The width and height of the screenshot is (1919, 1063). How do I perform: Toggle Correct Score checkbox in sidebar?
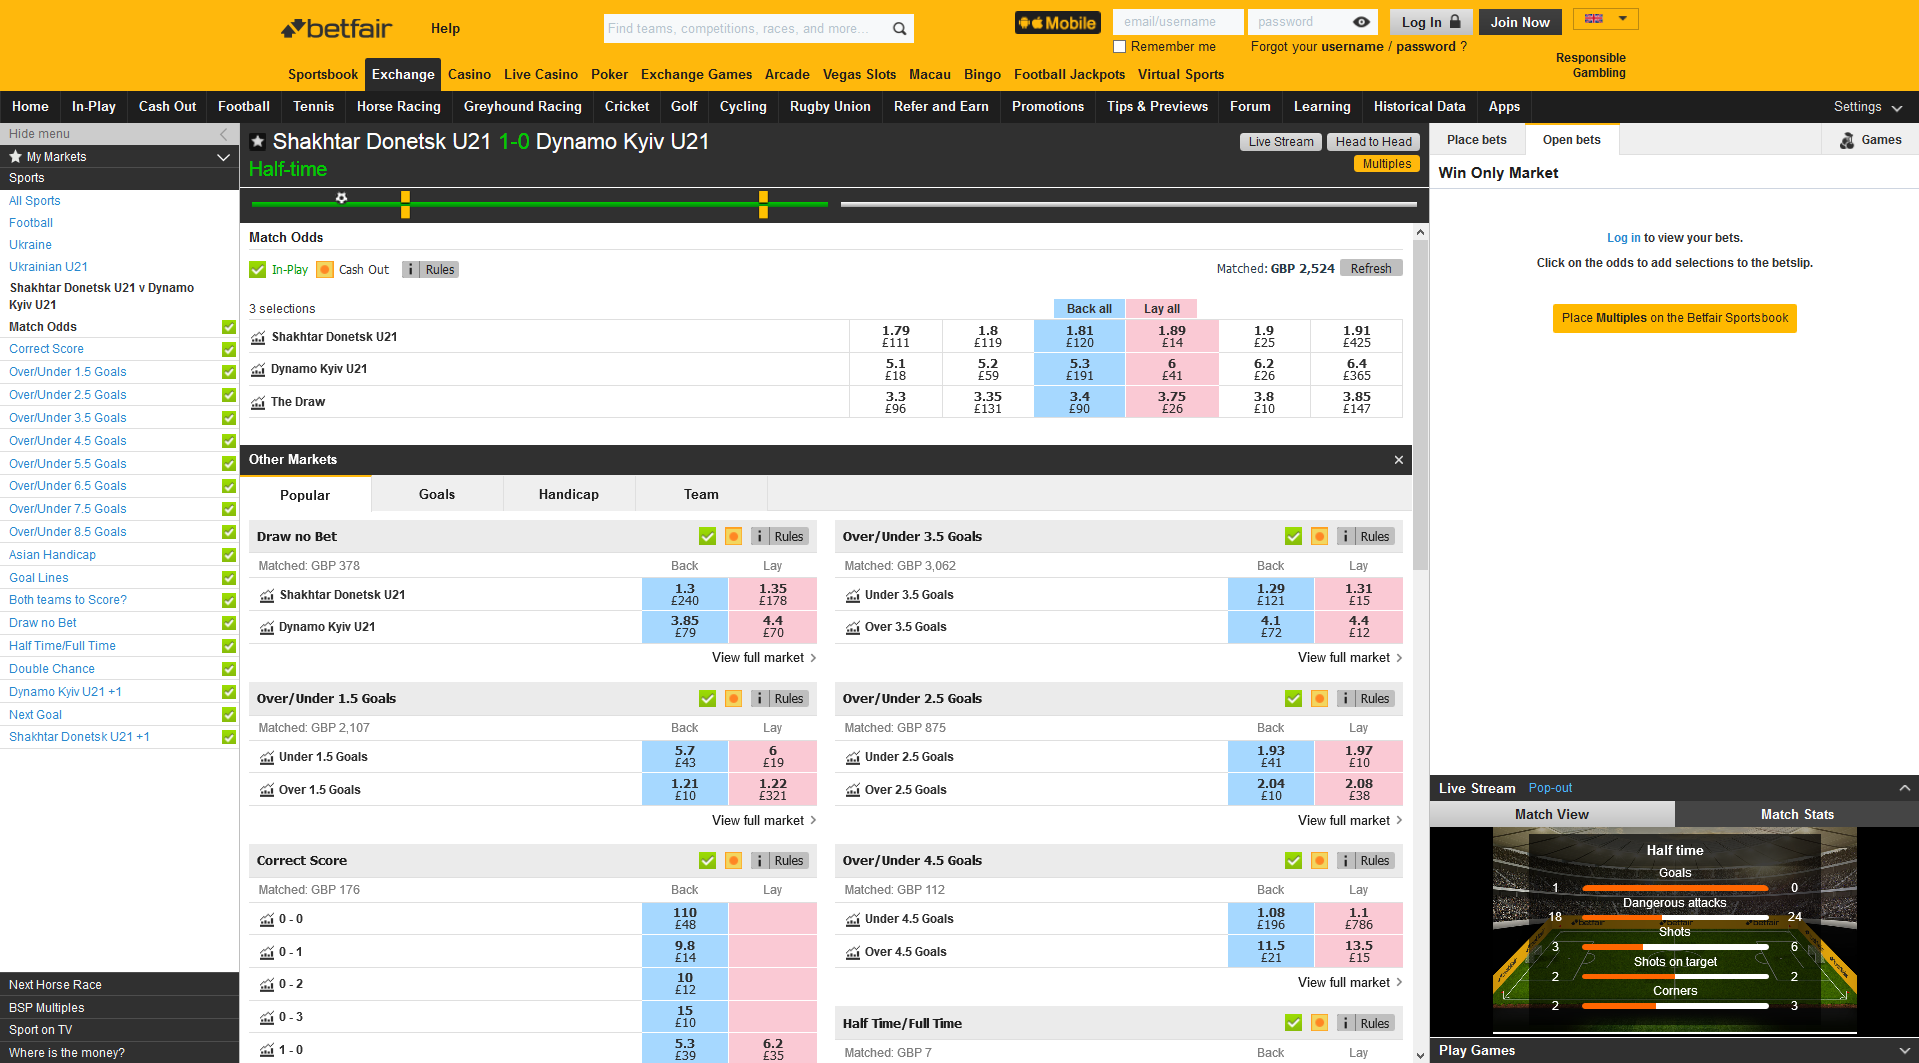click(x=229, y=349)
